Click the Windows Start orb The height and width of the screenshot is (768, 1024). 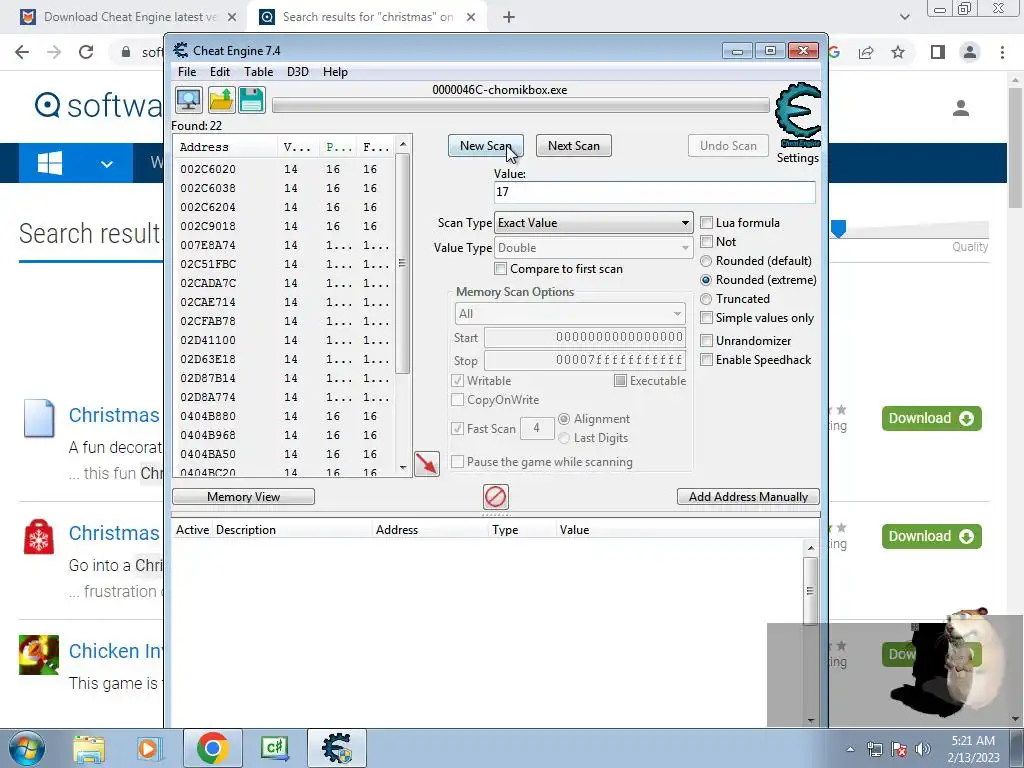pyautogui.click(x=27, y=748)
